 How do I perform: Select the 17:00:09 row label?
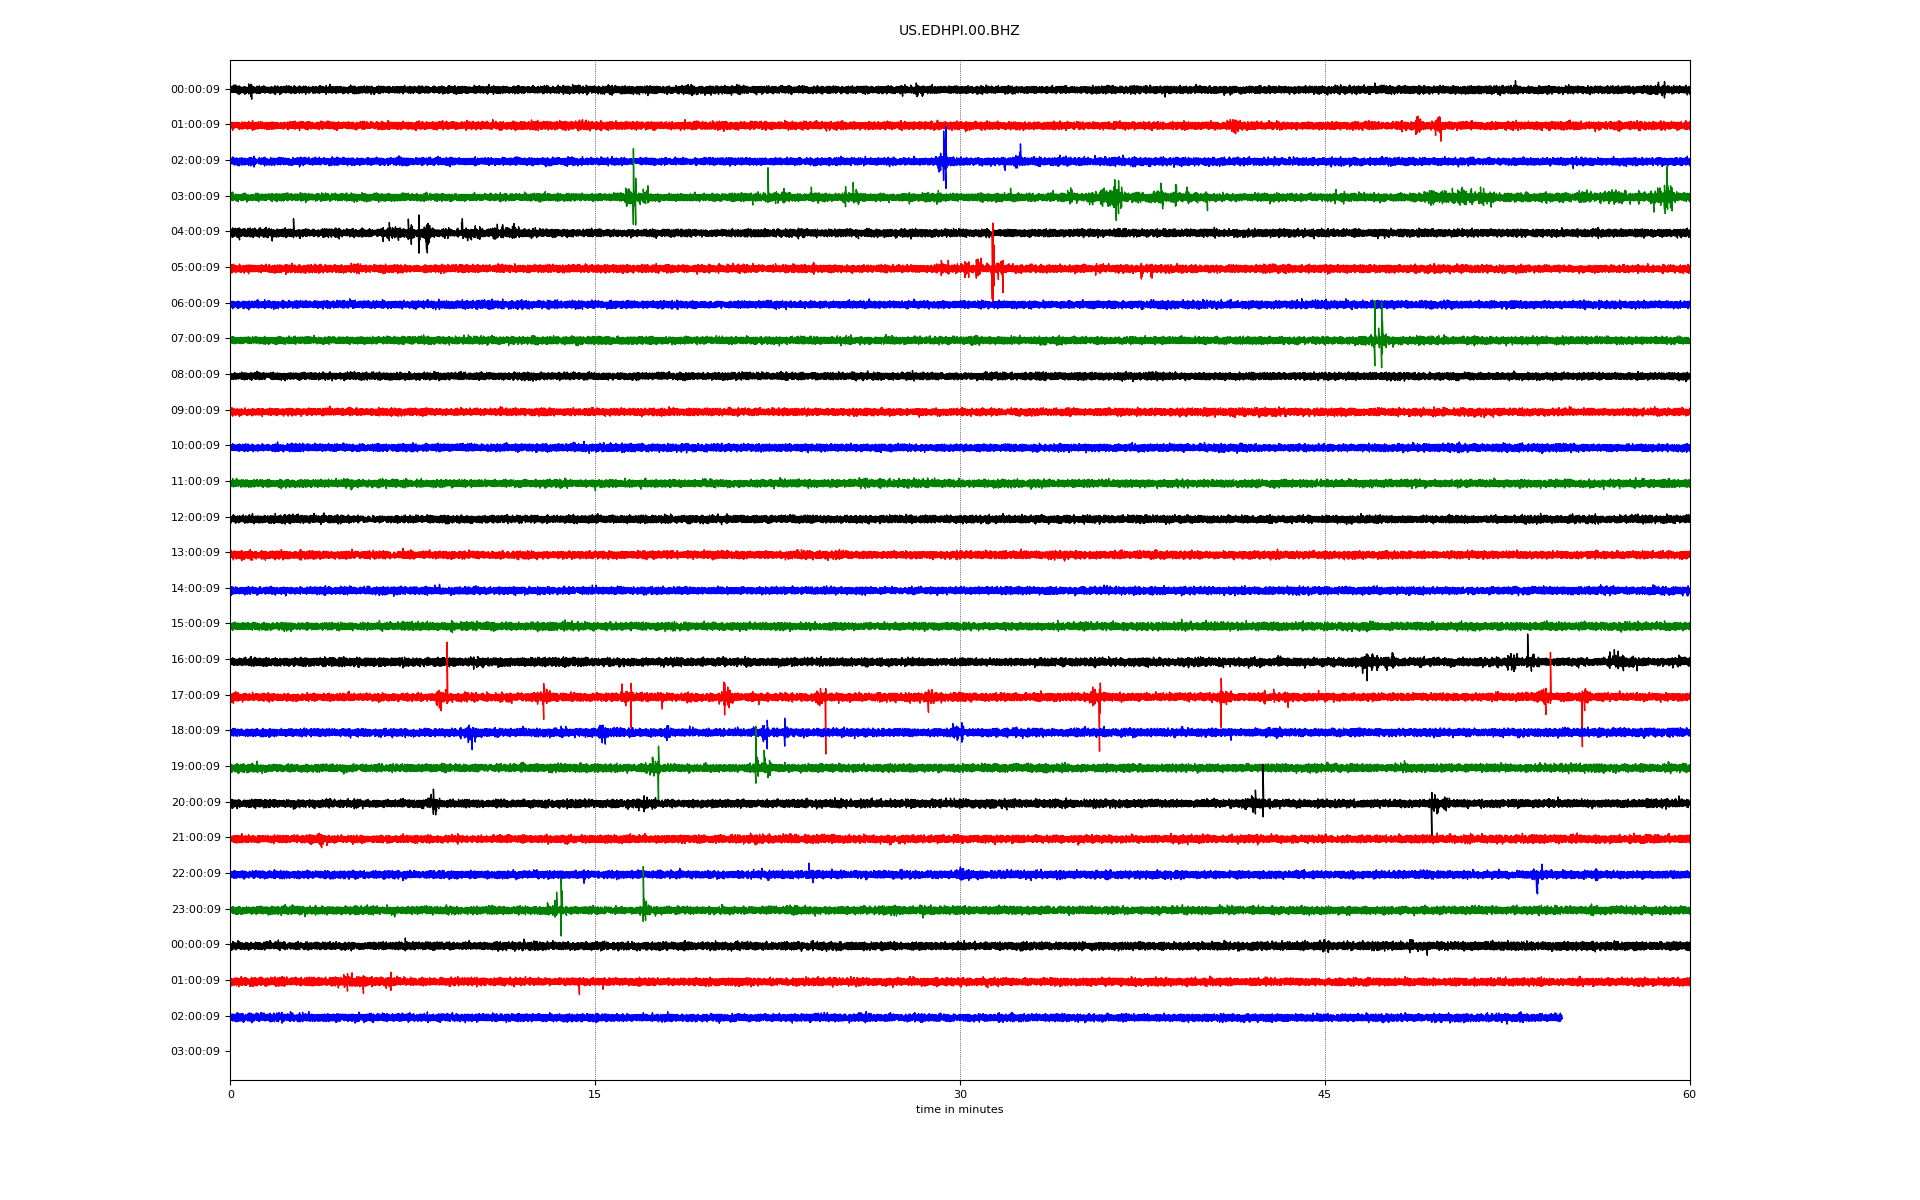pyautogui.click(x=195, y=696)
